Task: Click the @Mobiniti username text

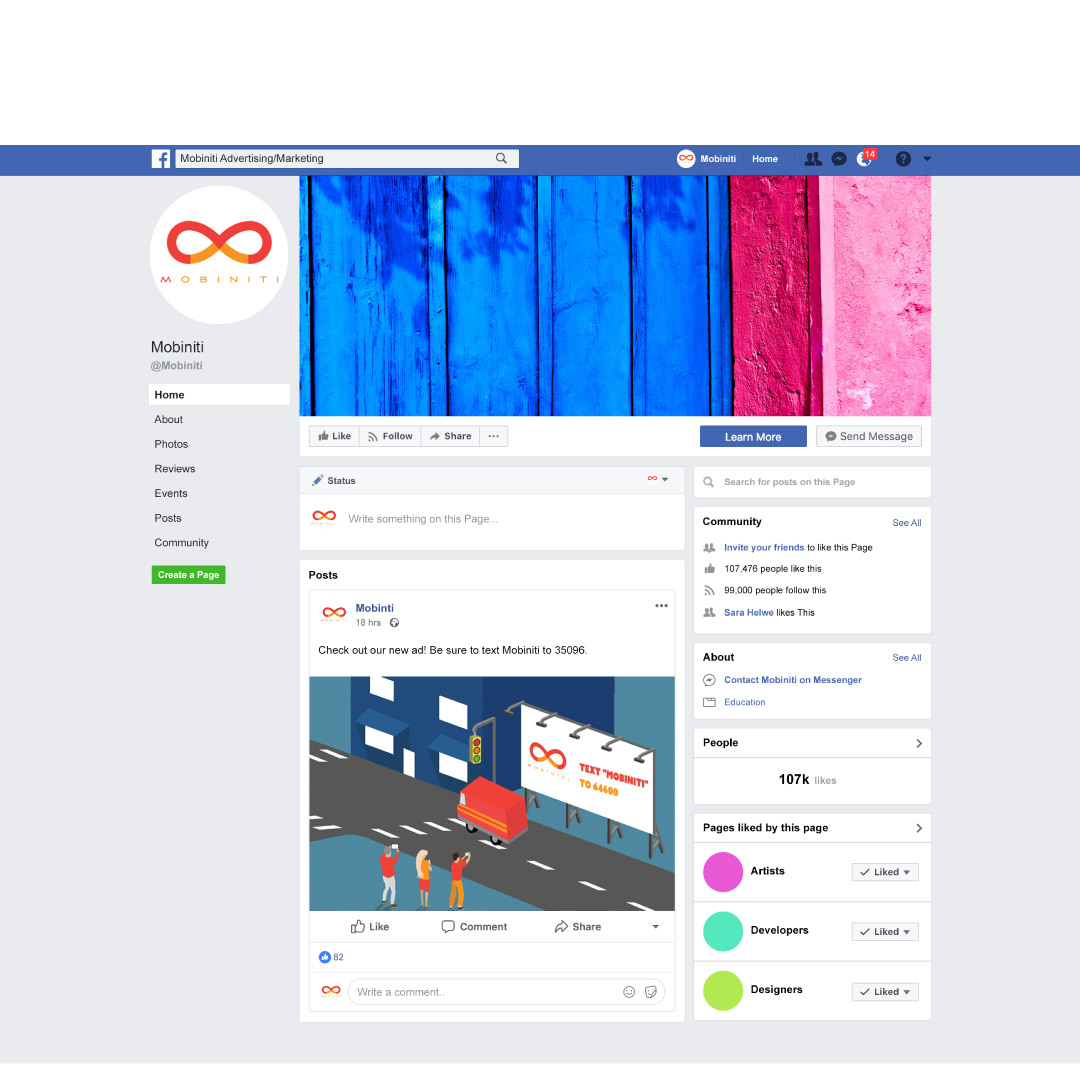Action: (176, 366)
